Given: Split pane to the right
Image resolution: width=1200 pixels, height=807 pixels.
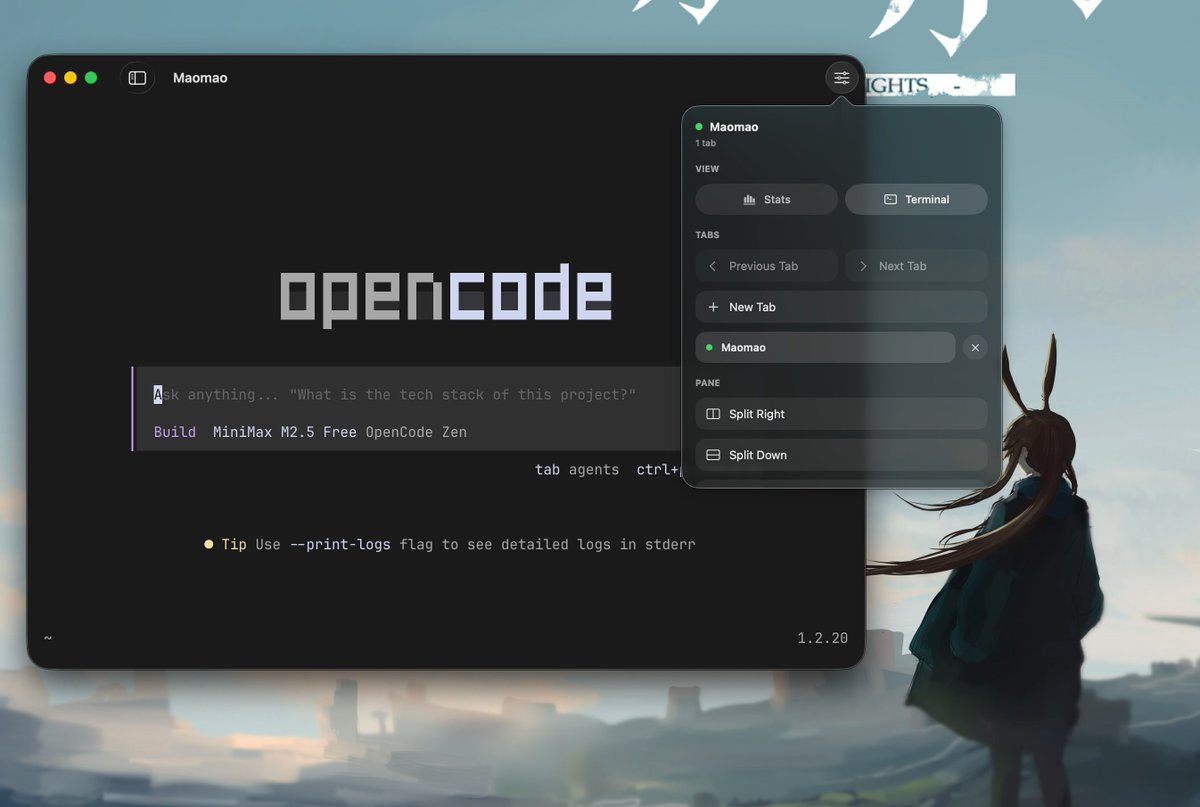Looking at the screenshot, I should pos(841,414).
